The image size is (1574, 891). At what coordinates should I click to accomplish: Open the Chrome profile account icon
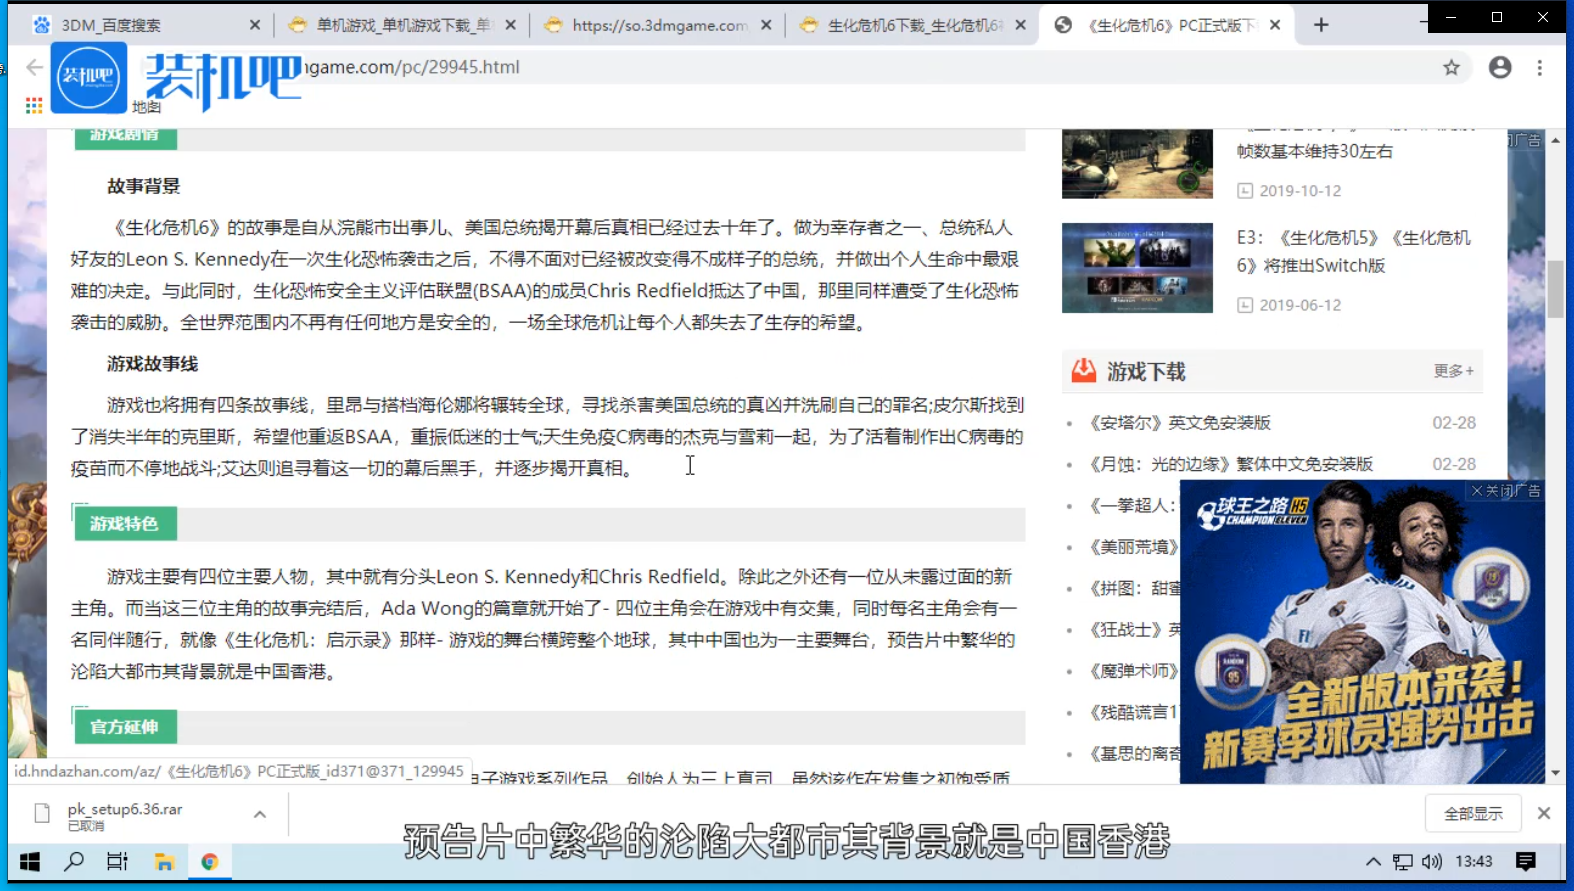click(1500, 68)
